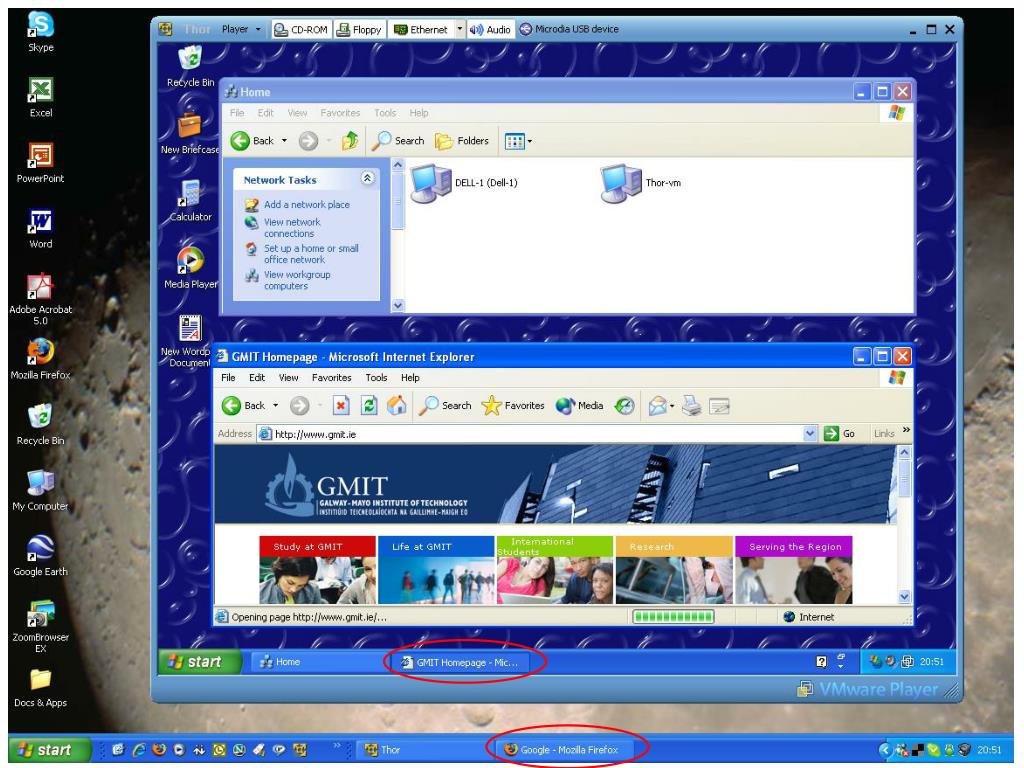The image size is (1024, 768).
Task: Open the VM's Recycle Bin icon
Action: 190,65
